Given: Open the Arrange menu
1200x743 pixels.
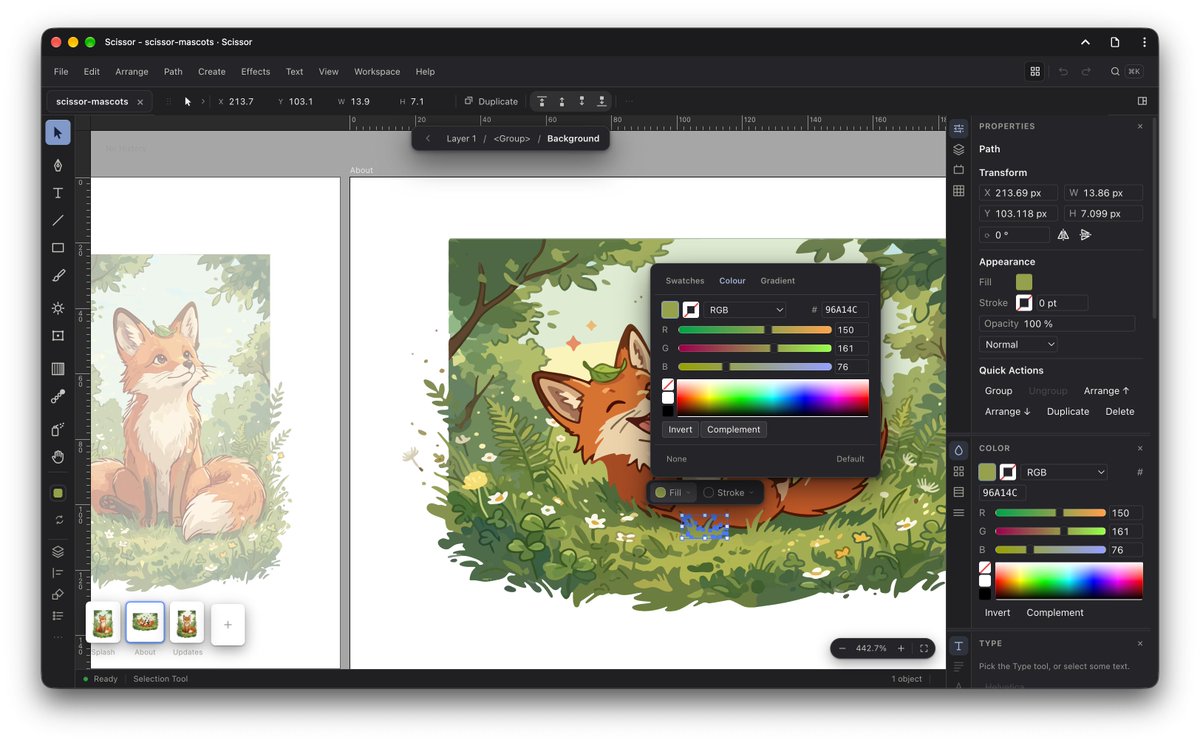Looking at the screenshot, I should click(131, 72).
